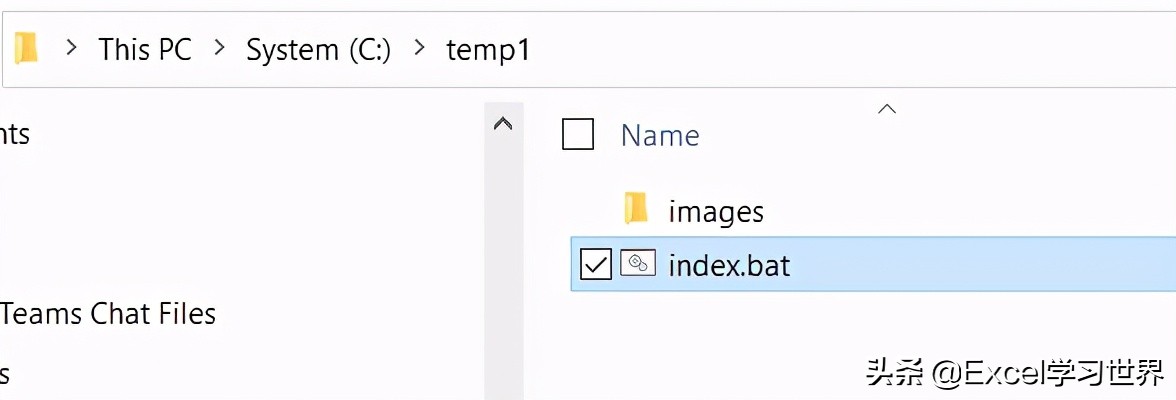
Task: Click the index.bat file icon
Action: point(637,264)
